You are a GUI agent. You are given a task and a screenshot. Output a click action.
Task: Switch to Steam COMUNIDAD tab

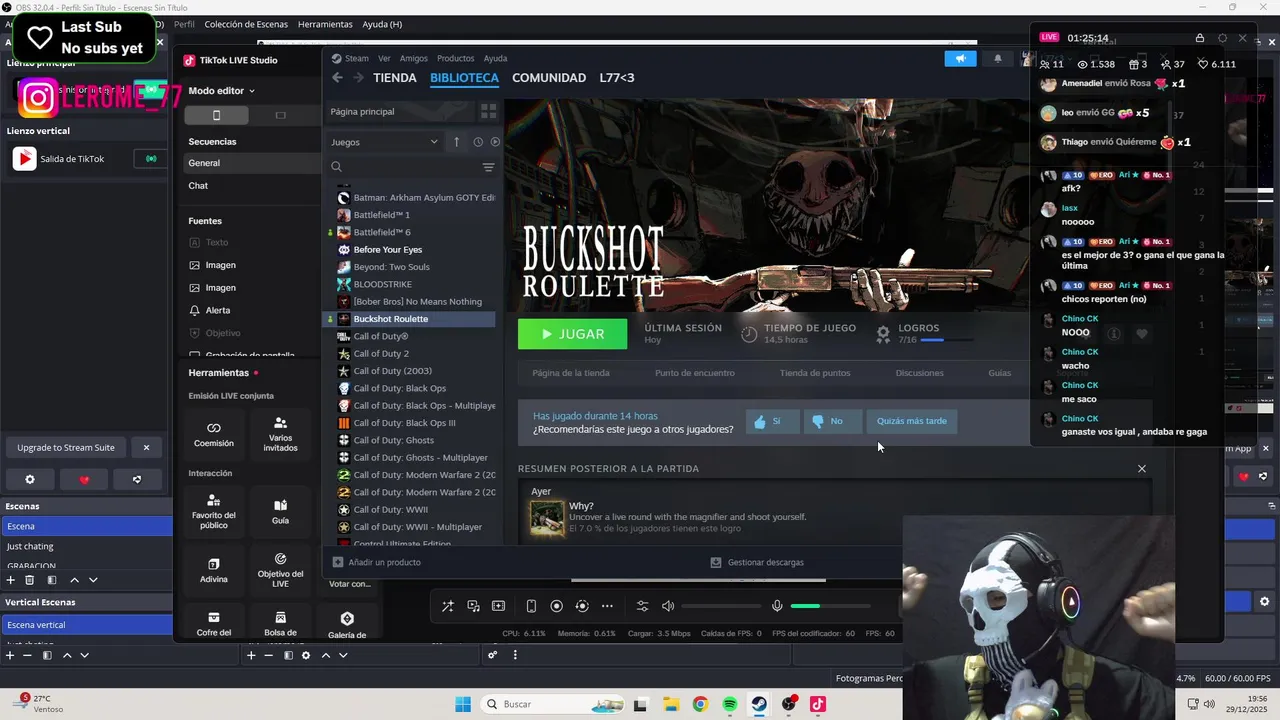pyautogui.click(x=549, y=77)
